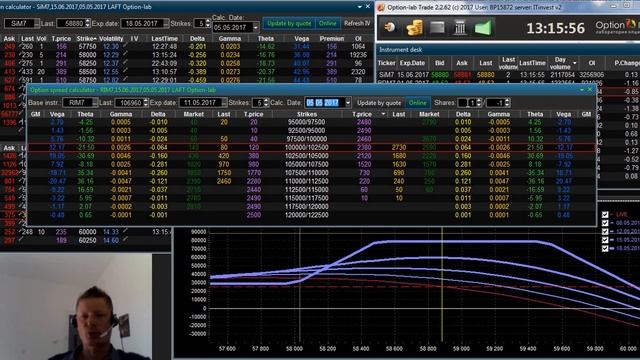Click the Market column header left of Strikes
The height and width of the screenshot is (360, 640).
193,114
